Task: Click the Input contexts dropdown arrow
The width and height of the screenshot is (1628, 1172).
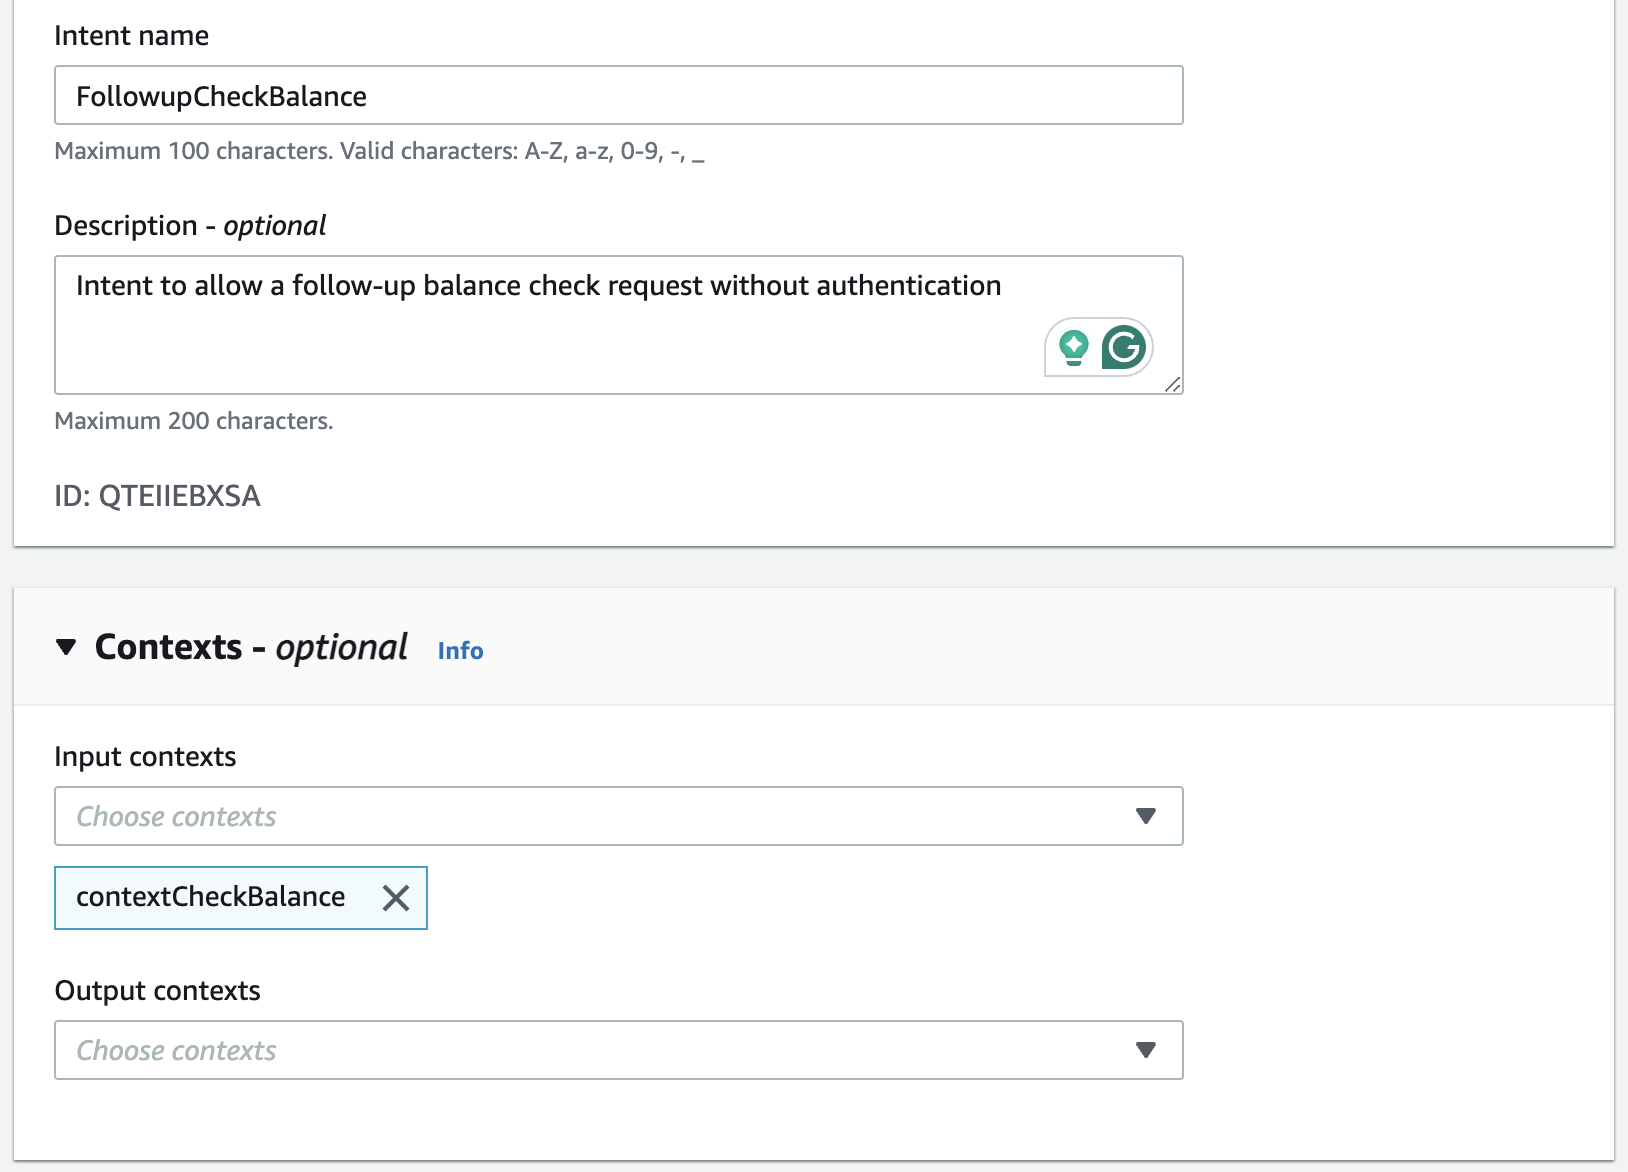Action: coord(1146,816)
